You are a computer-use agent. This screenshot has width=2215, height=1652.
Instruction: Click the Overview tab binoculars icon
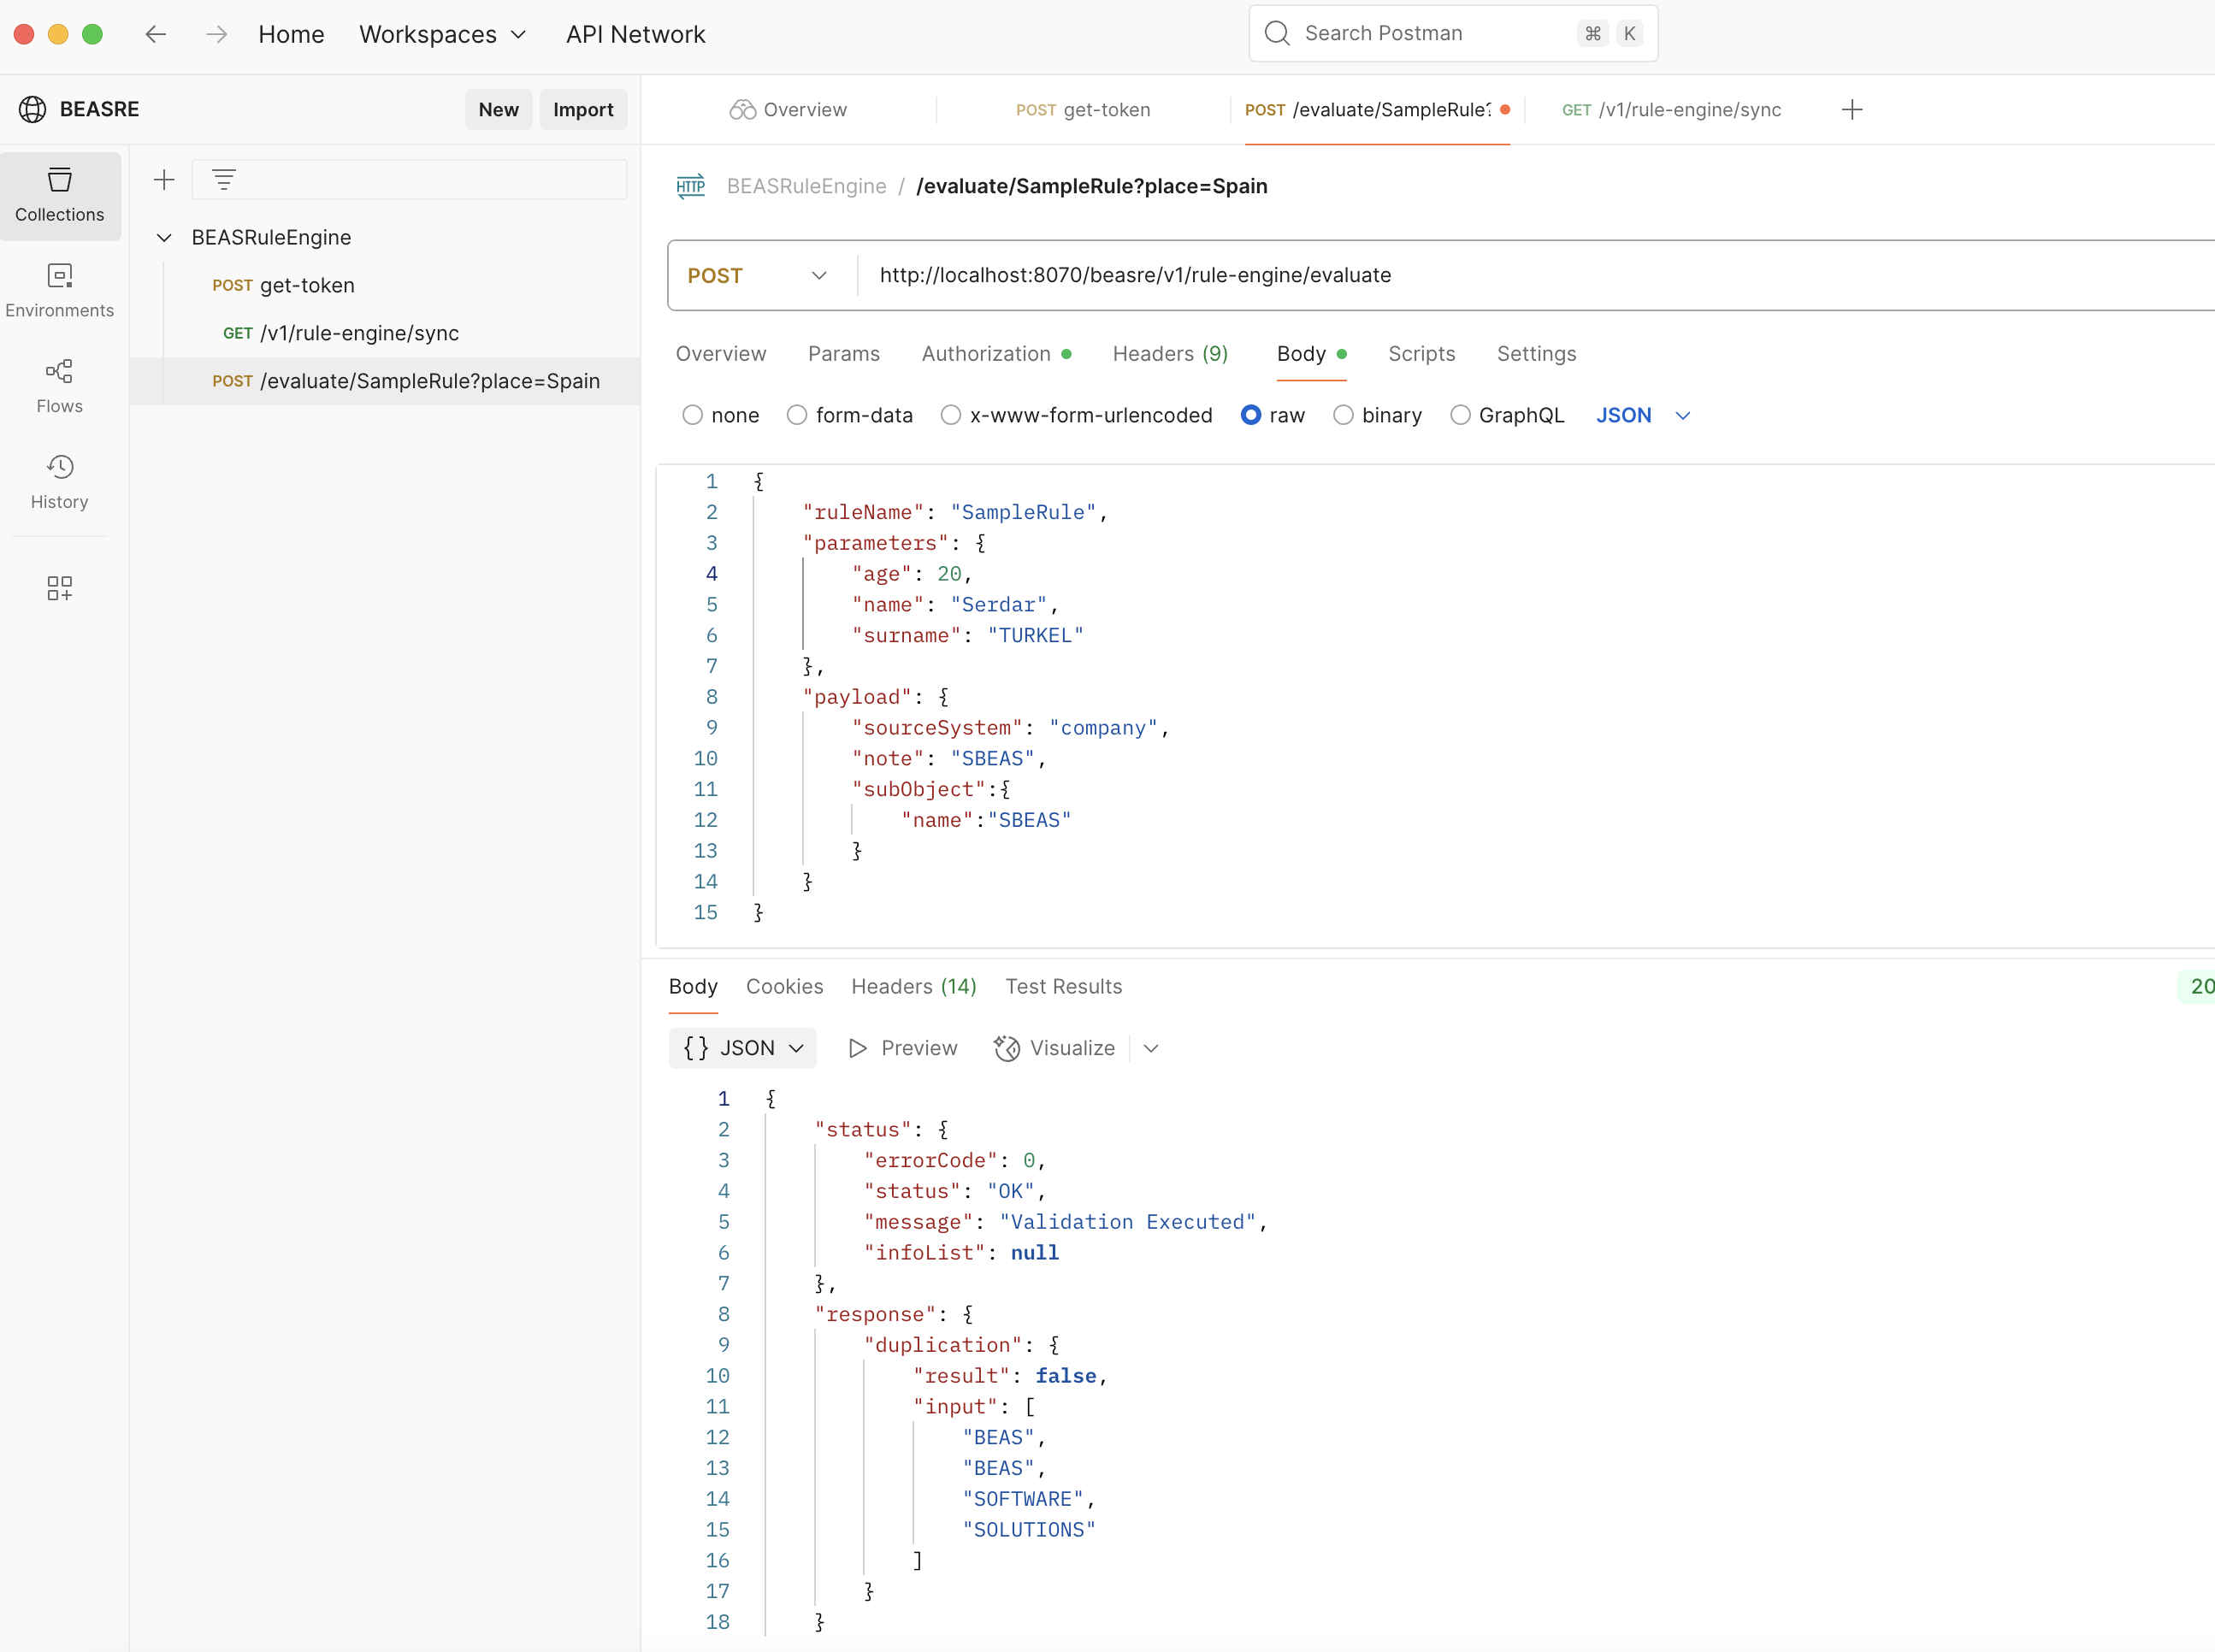743,110
